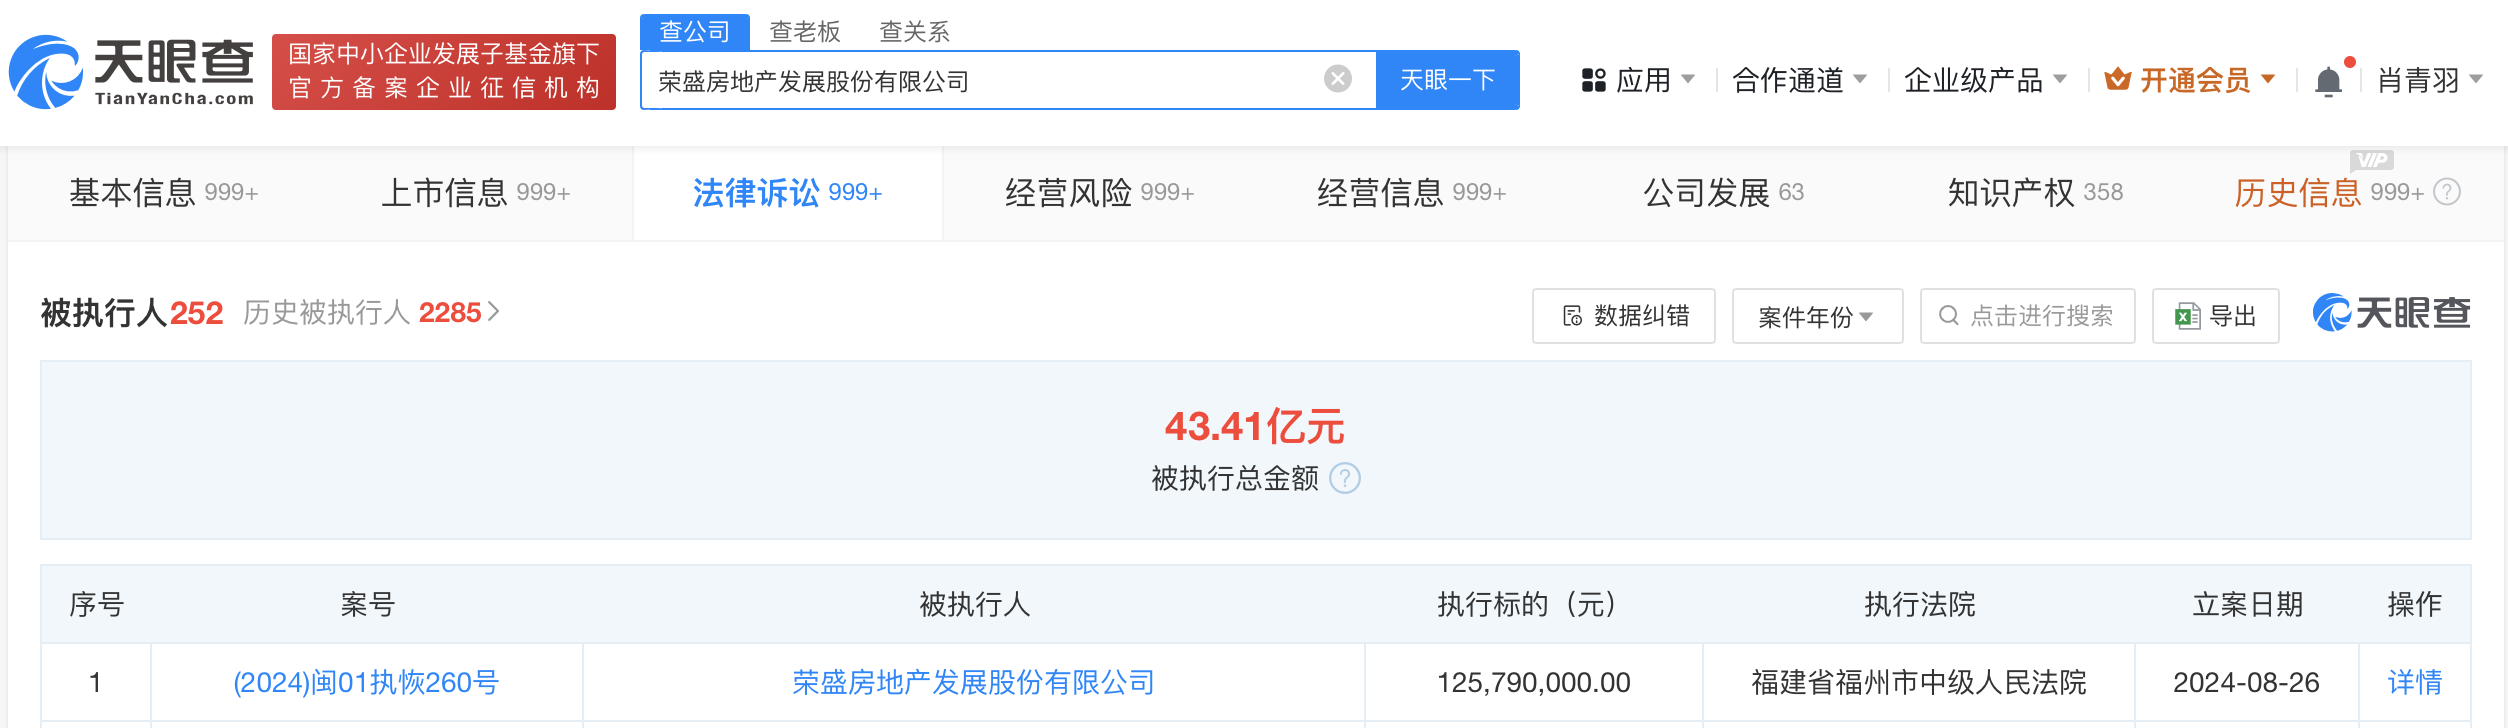Open the 肖青羽 user account menu
This screenshot has width=2508, height=728.
coord(2428,80)
